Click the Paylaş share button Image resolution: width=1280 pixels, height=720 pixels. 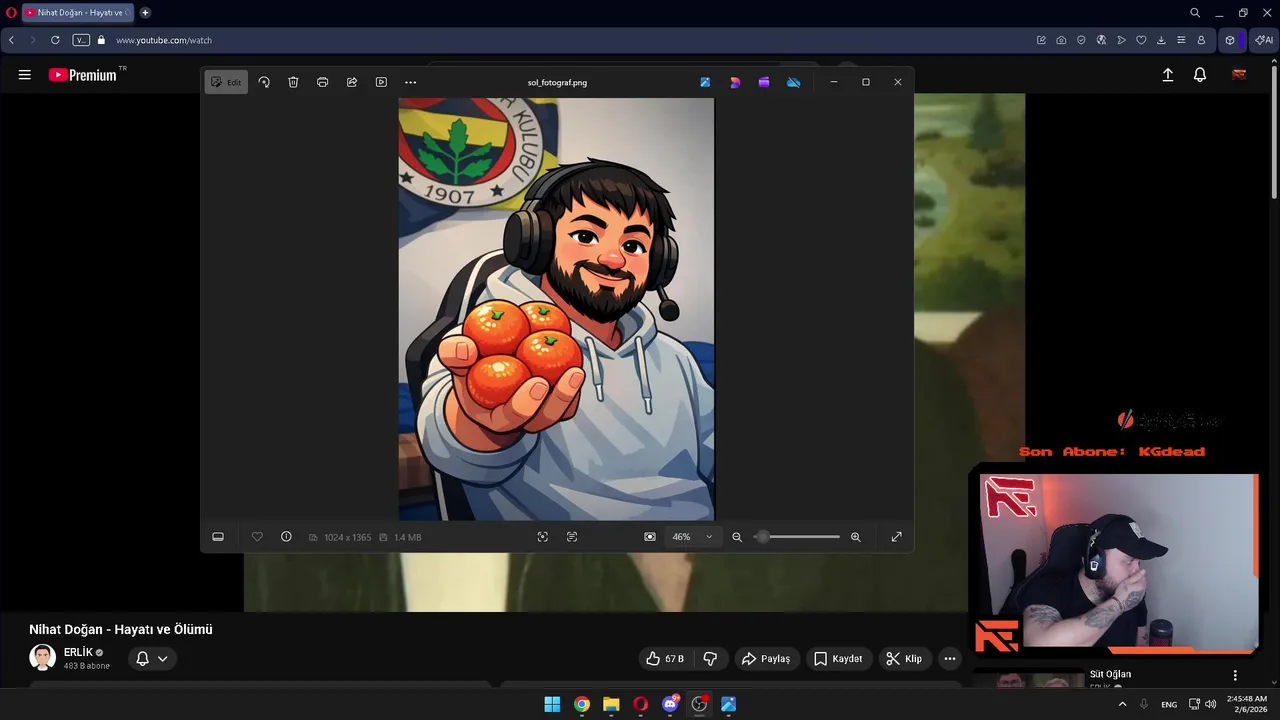pos(766,659)
